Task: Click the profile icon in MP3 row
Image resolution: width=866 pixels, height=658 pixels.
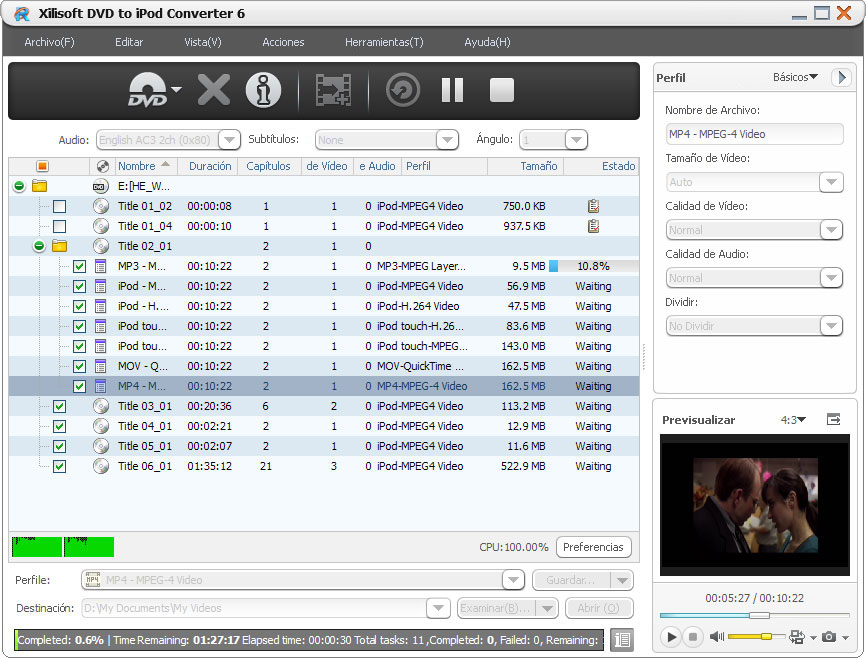Action: 101,266
